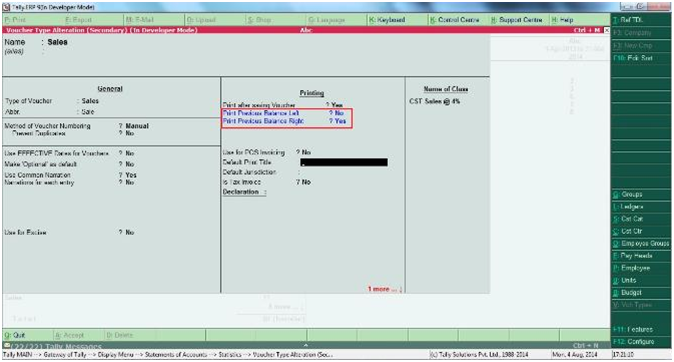Click the Type of Voucher value Sales
The image size is (674, 362).
90,101
